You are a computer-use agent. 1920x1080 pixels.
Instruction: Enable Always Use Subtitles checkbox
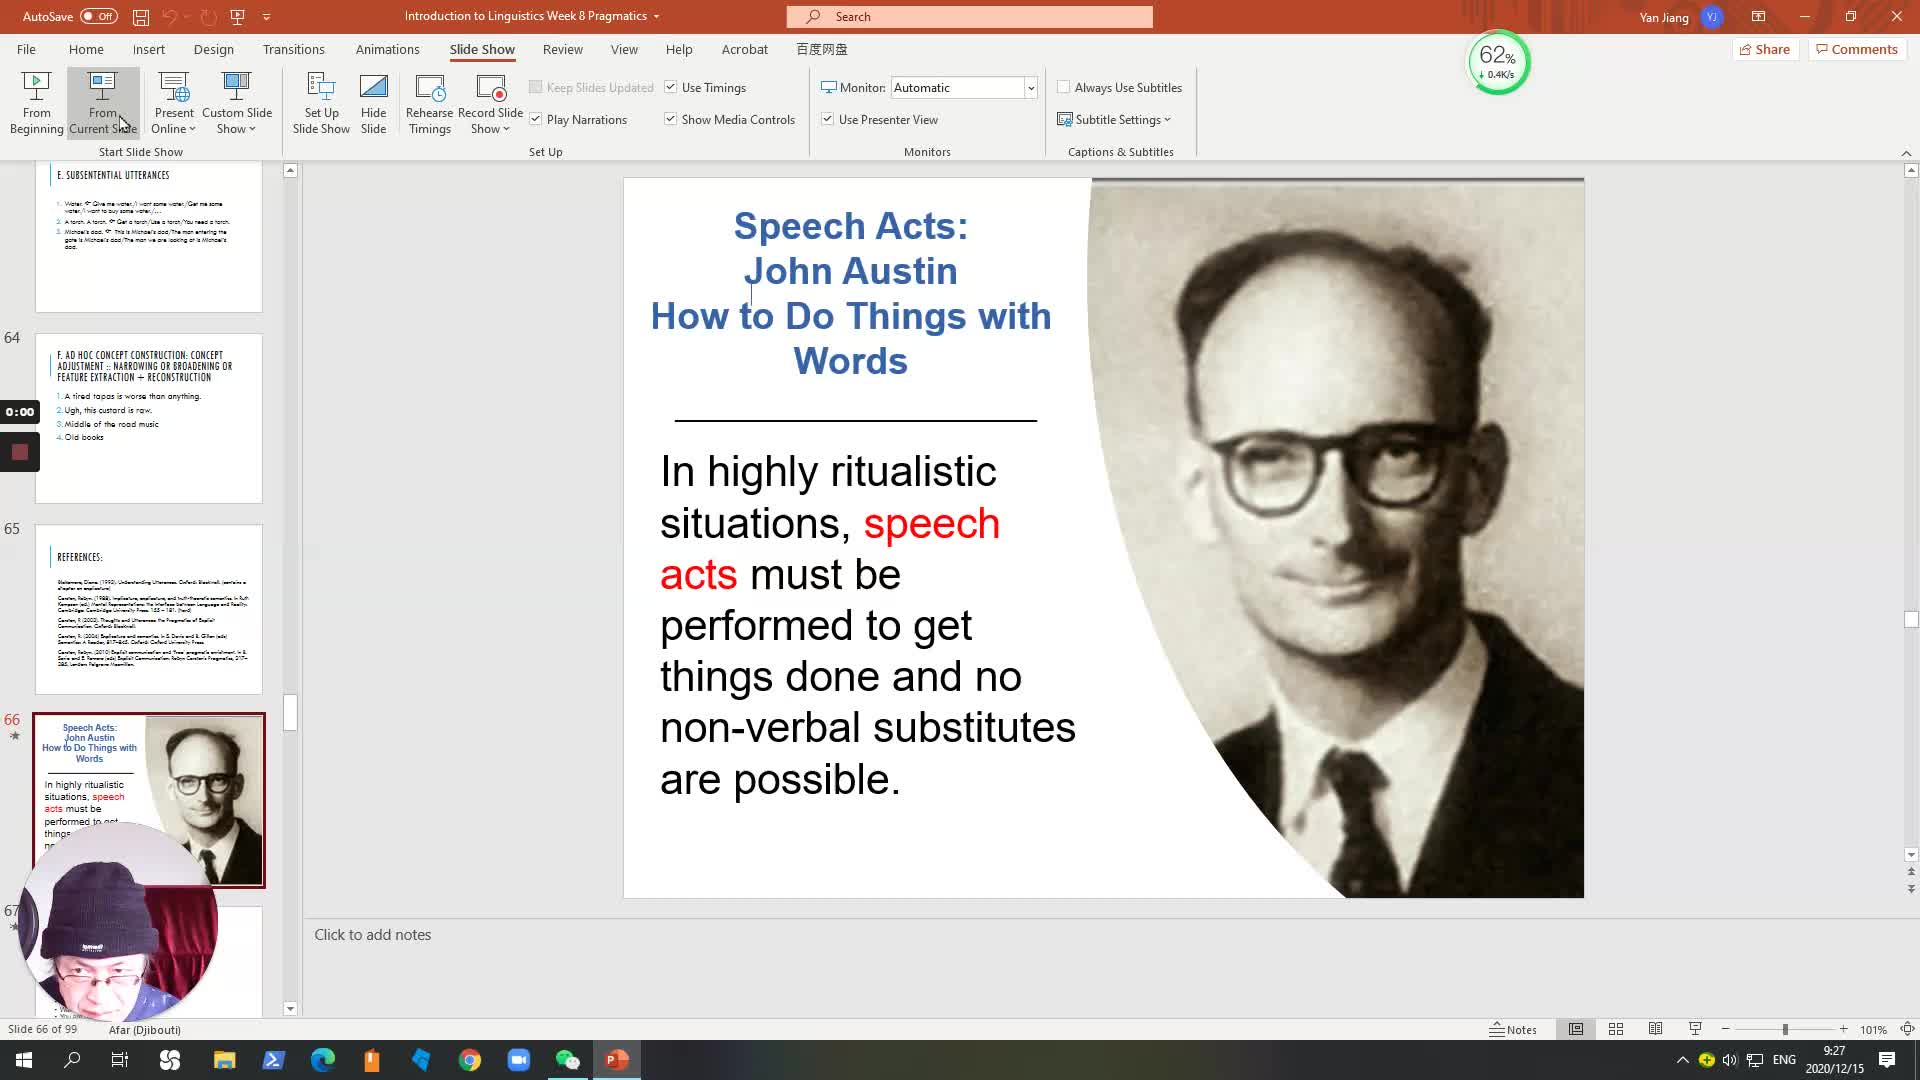(x=1064, y=87)
